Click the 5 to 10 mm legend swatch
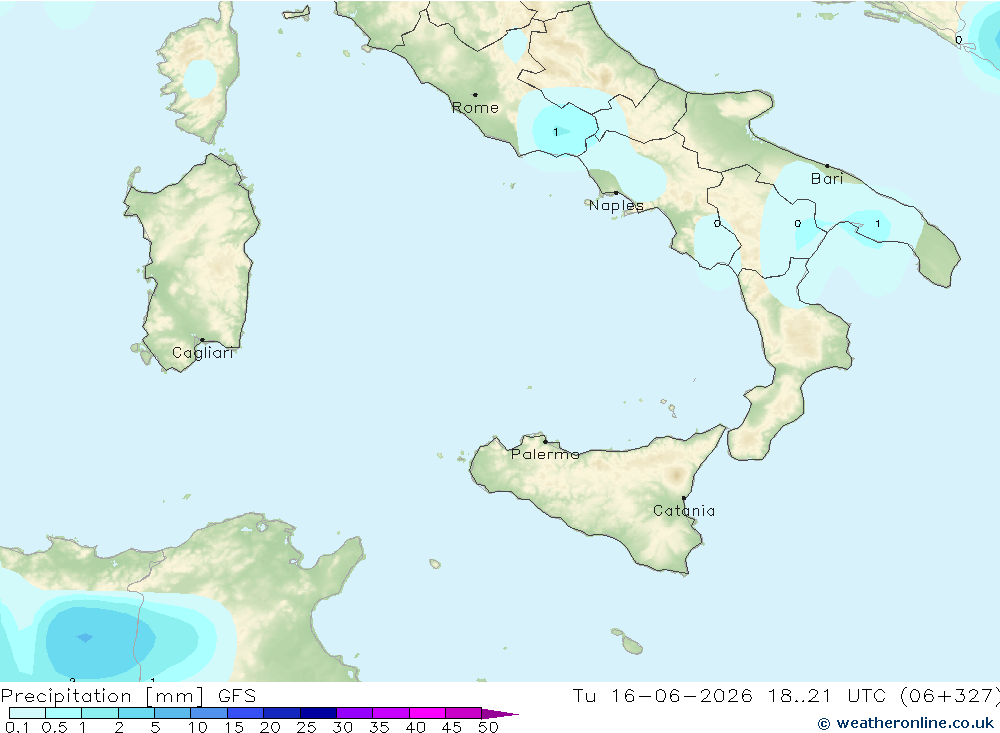The height and width of the screenshot is (733, 1000). pyautogui.click(x=172, y=713)
